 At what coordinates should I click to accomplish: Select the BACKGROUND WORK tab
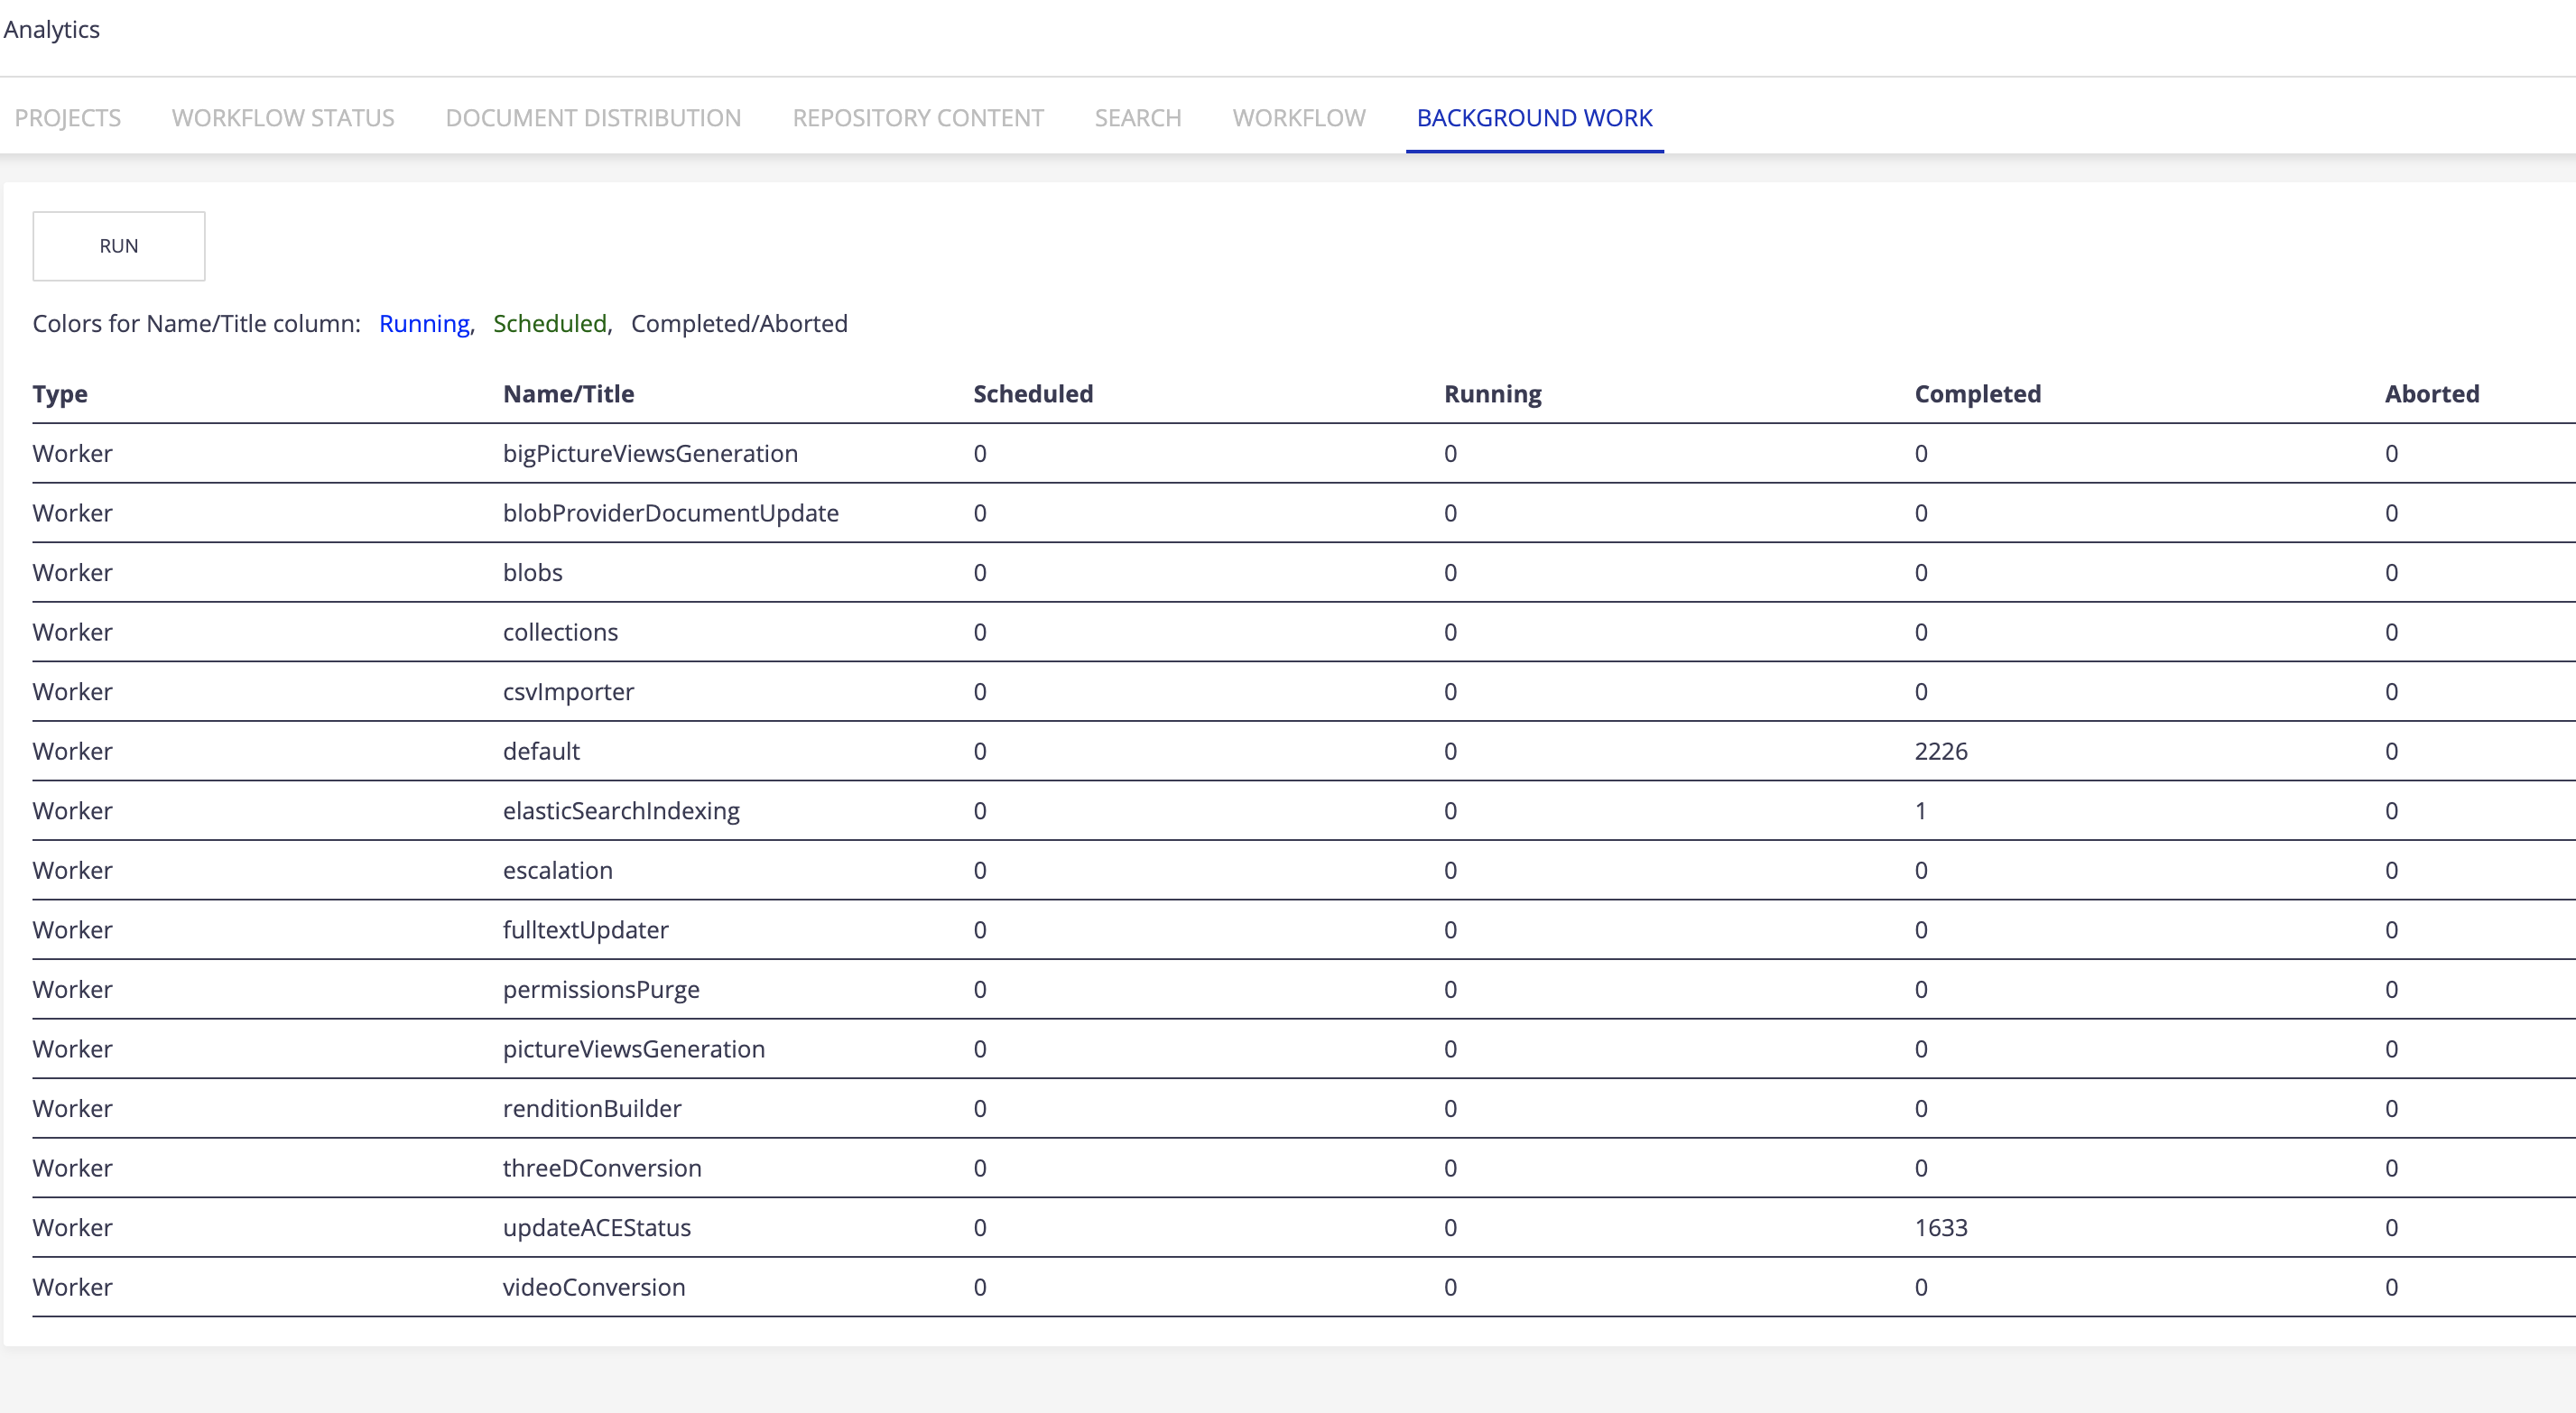[1534, 117]
